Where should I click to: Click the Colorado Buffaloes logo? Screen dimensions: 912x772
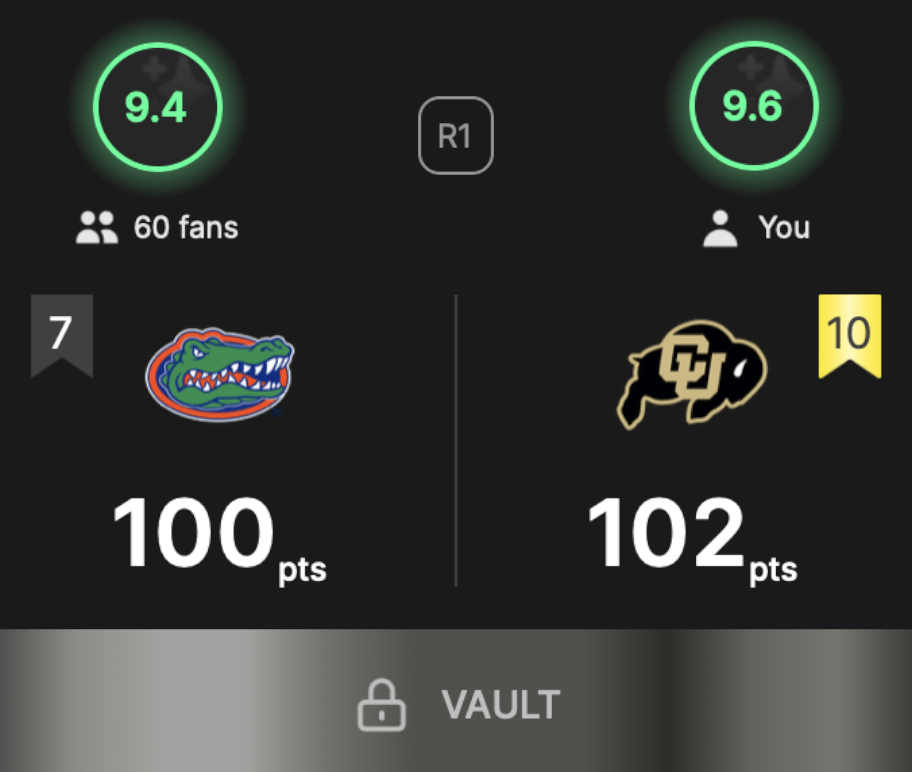692,374
